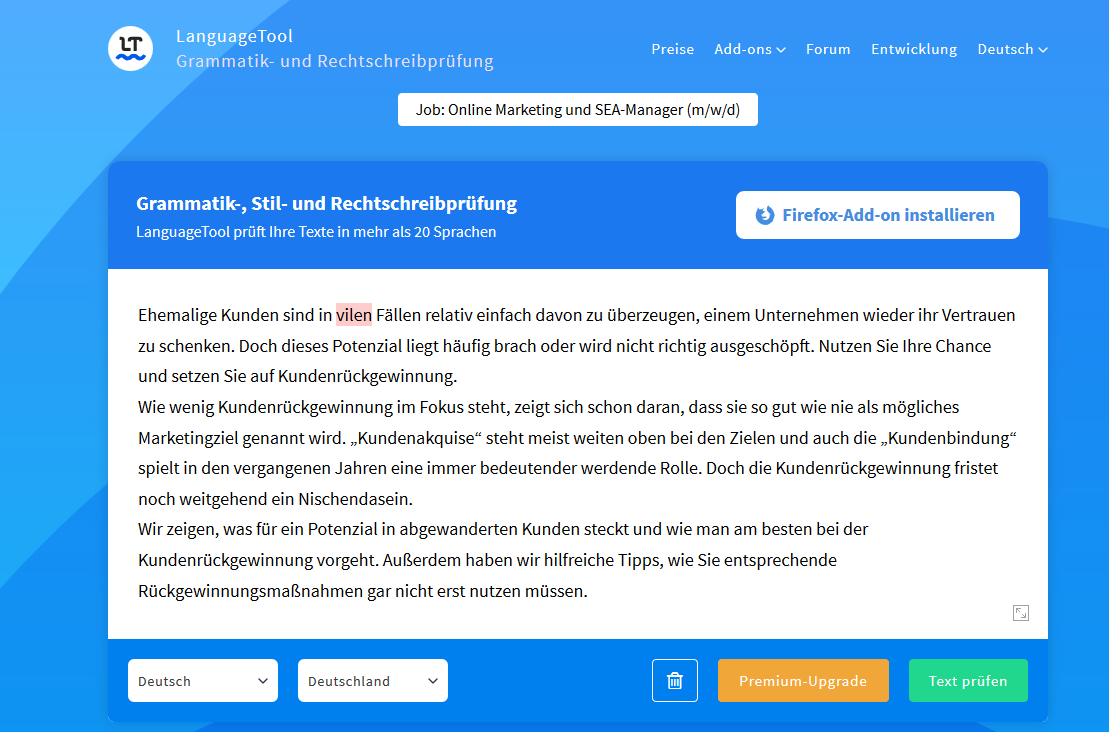Open the Deutschland variant dropdown
This screenshot has height=732, width=1109.
click(x=373, y=680)
